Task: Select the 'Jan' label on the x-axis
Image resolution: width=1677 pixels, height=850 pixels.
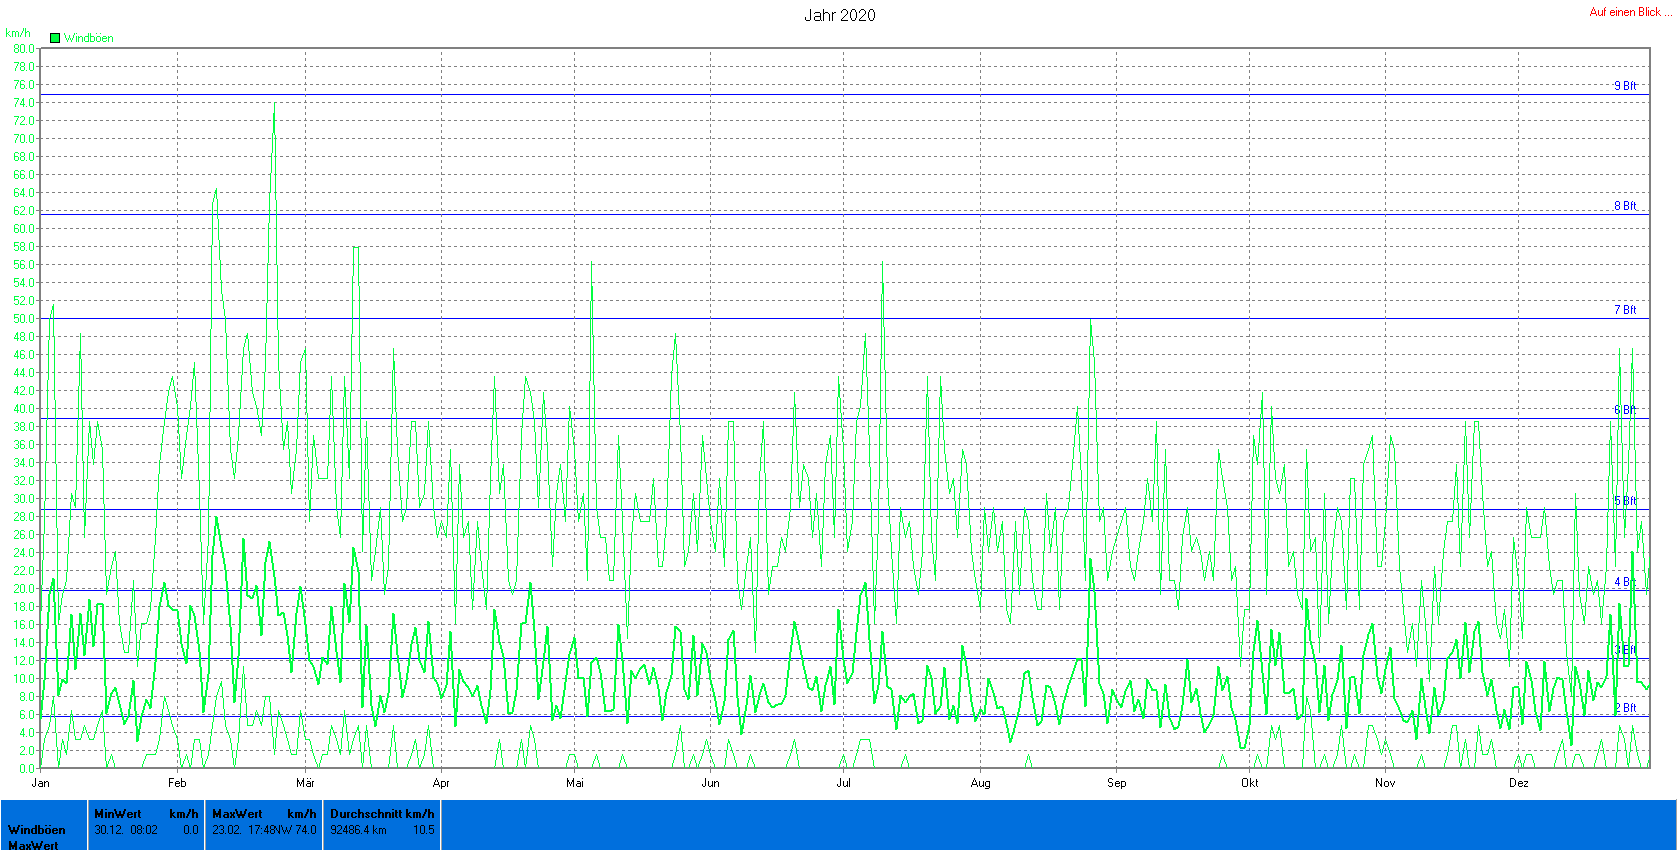Action: tap(40, 783)
